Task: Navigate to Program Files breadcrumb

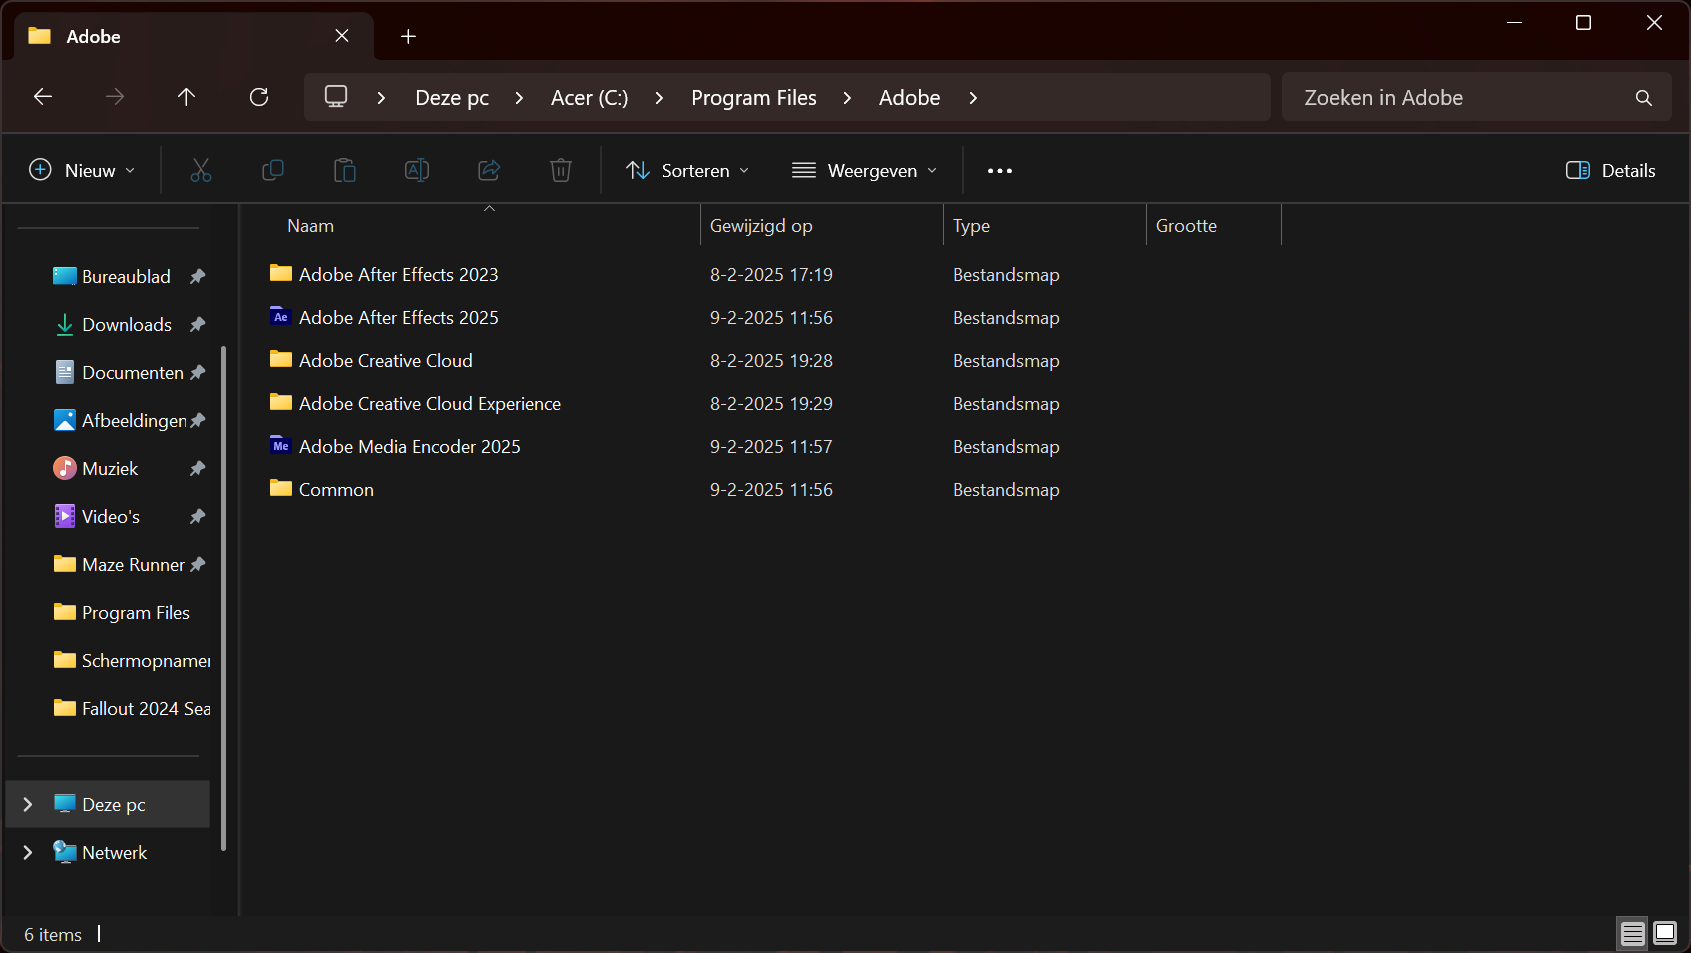Action: [x=754, y=98]
